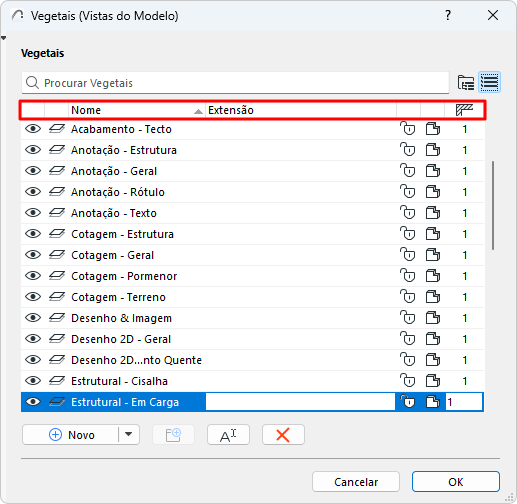This screenshot has height=504, width=517.
Task: Toggle Cotagem - Geral visibility eye
Action: point(33,255)
